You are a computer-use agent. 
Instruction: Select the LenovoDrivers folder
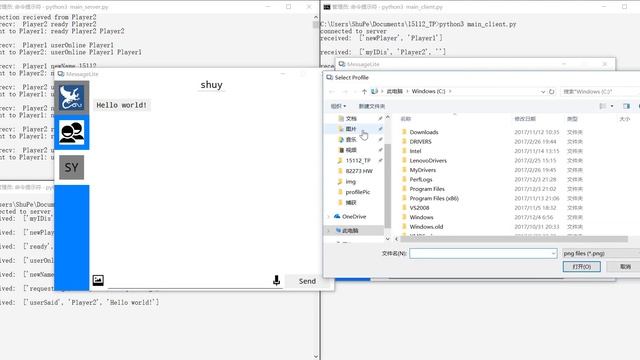coord(428,160)
